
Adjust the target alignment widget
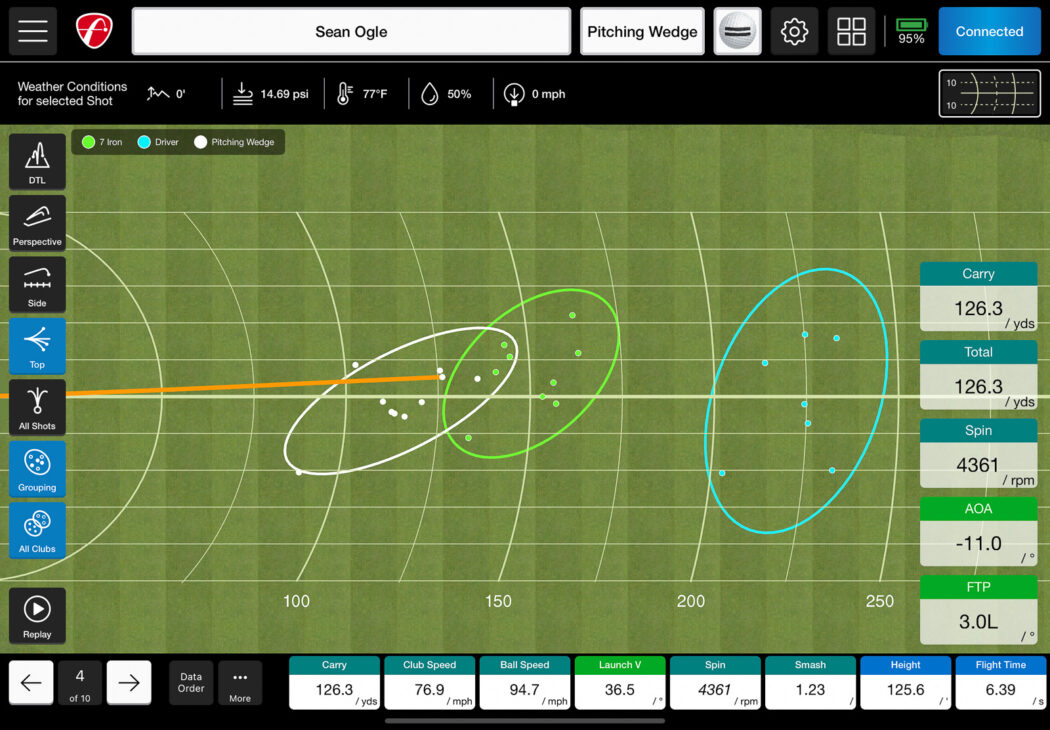pos(989,93)
